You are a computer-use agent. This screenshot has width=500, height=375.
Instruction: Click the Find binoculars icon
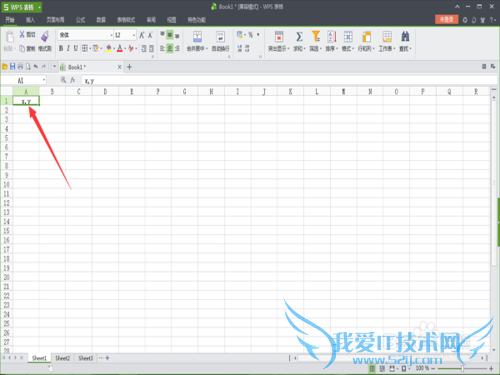[405, 37]
